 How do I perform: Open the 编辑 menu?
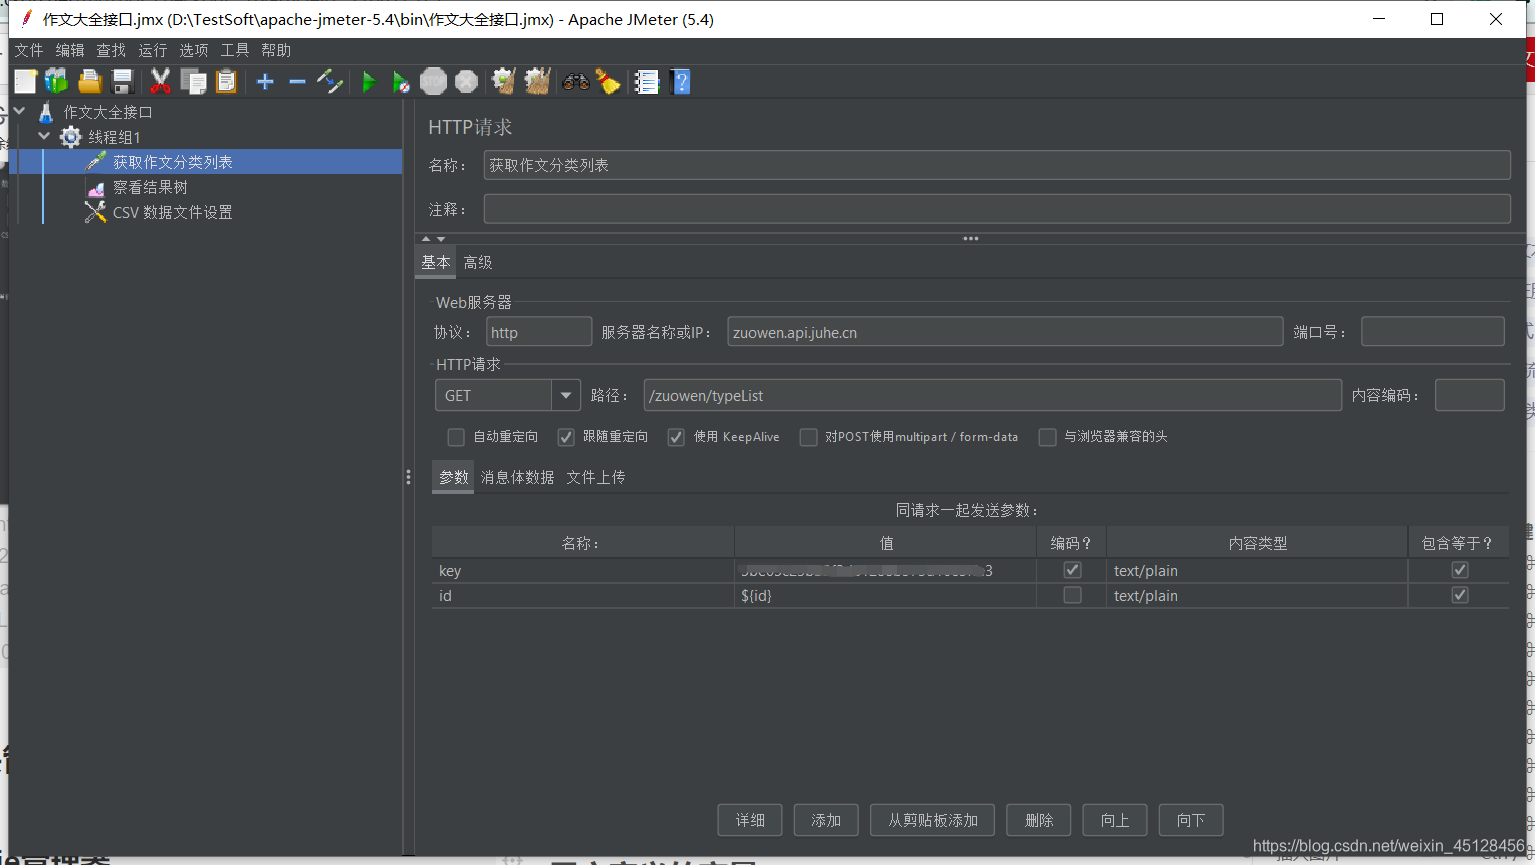click(x=70, y=50)
